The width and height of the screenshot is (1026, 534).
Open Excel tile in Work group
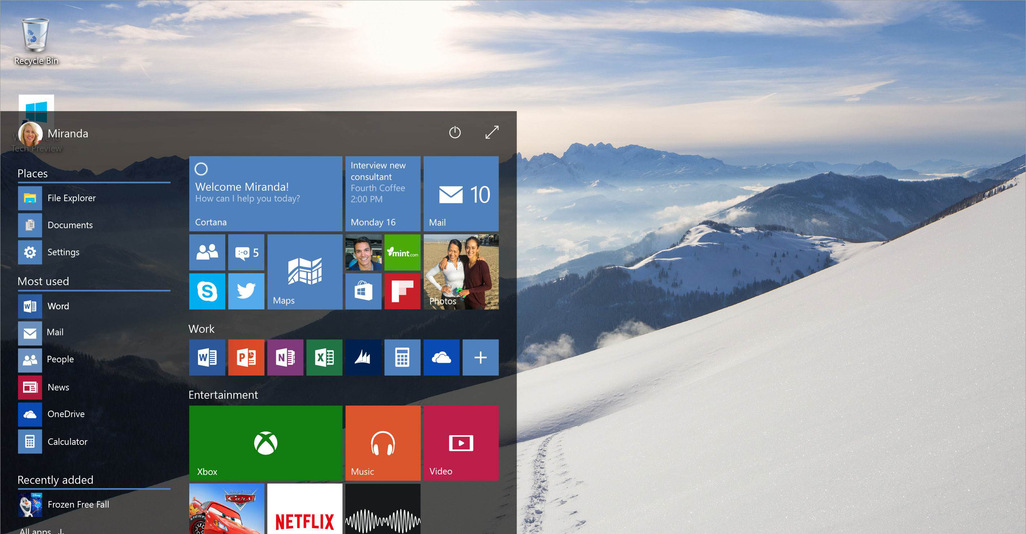coord(324,357)
